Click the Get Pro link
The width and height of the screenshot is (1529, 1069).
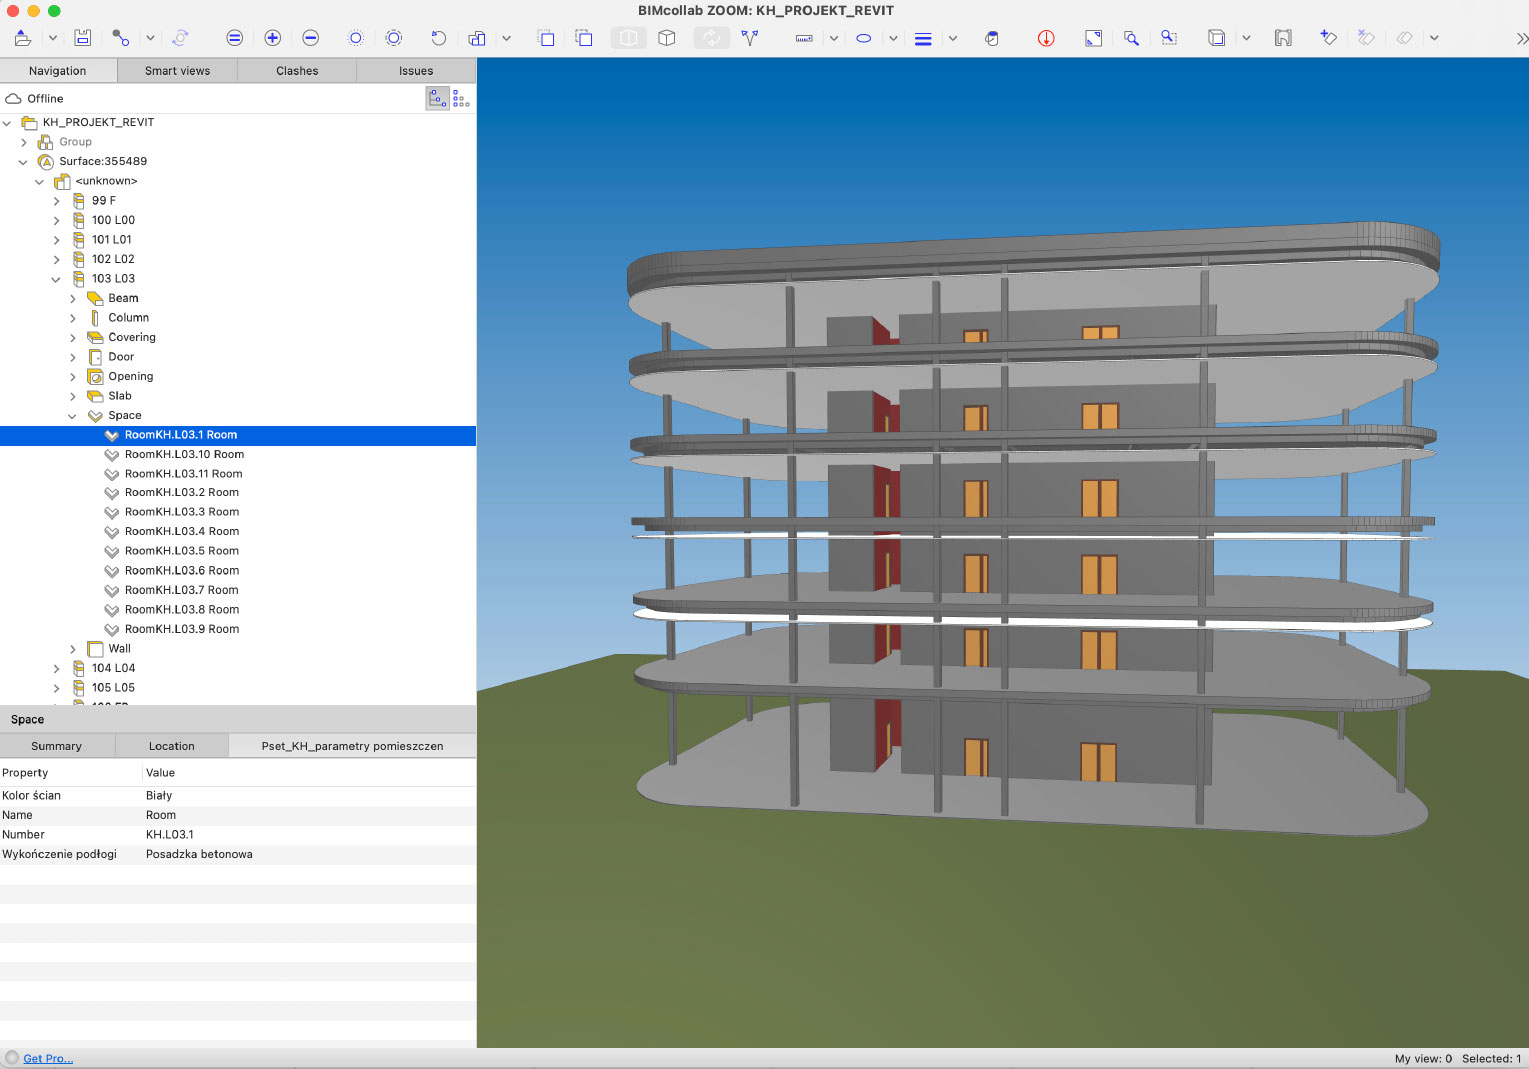point(48,1058)
